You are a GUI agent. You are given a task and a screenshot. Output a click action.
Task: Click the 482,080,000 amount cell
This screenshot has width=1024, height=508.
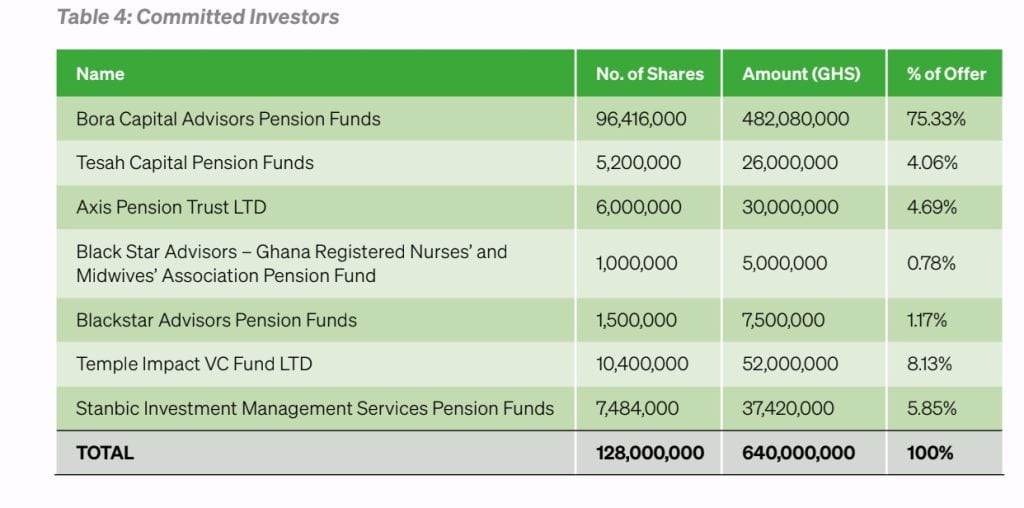point(795,119)
